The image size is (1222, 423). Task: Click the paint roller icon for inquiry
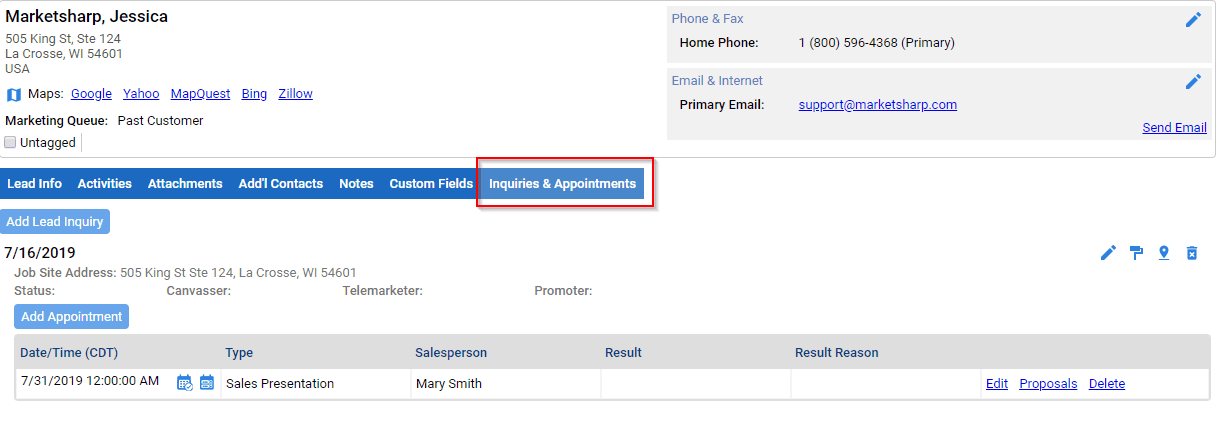[1136, 253]
